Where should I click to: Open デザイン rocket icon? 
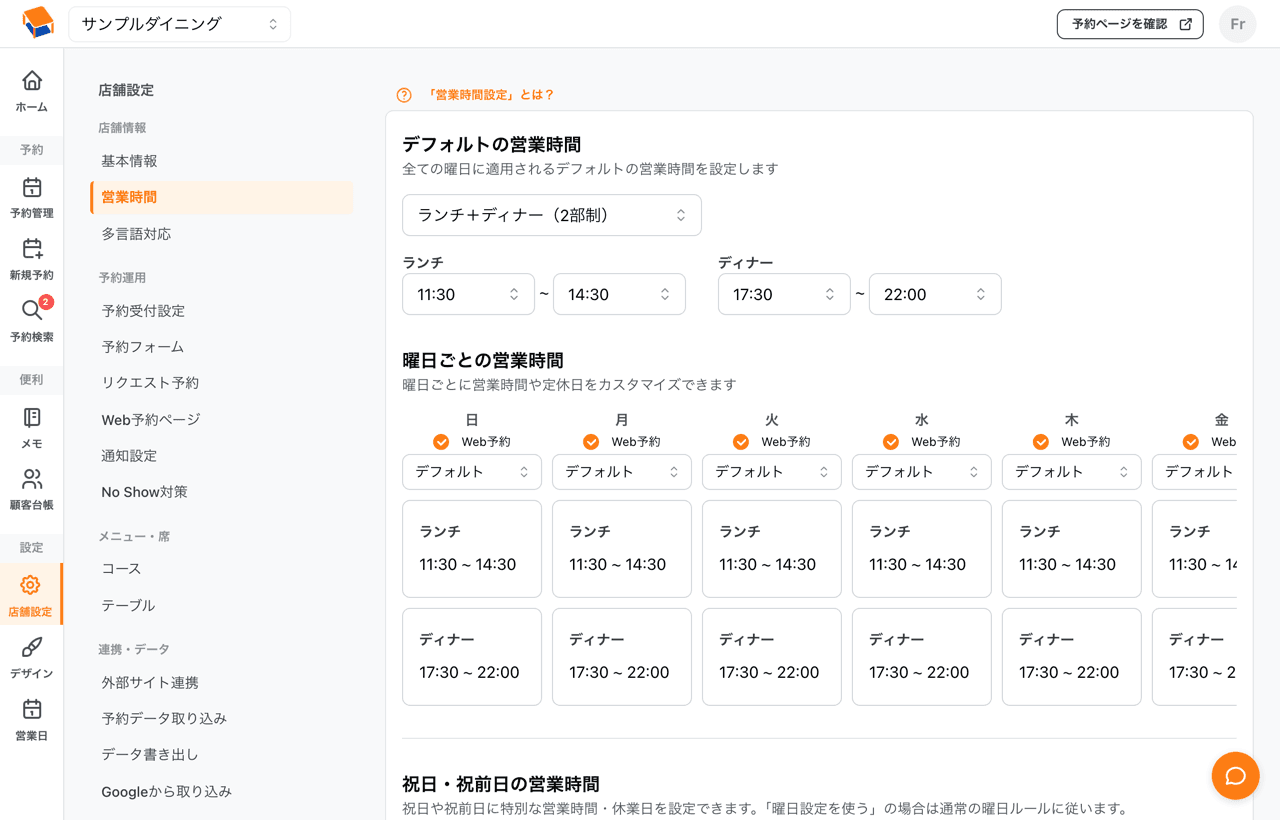pyautogui.click(x=32, y=647)
